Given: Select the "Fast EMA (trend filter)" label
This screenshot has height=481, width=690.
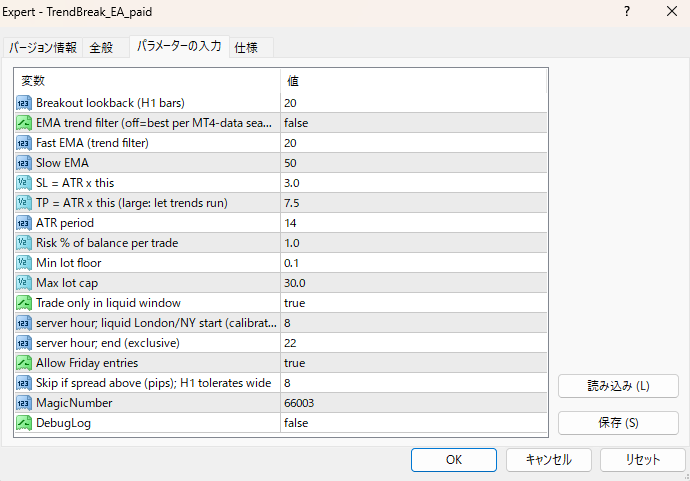Looking at the screenshot, I should click(92, 143).
